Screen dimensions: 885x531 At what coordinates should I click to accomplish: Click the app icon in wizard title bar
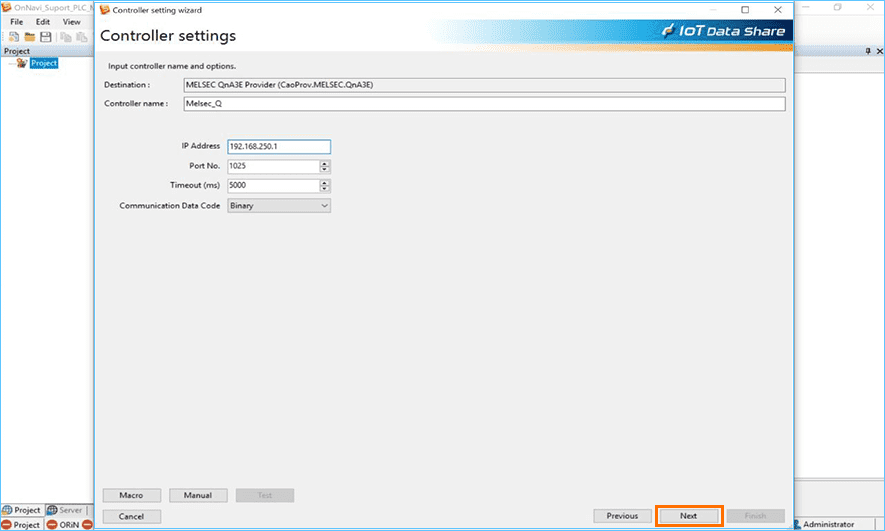pyautogui.click(x=104, y=10)
